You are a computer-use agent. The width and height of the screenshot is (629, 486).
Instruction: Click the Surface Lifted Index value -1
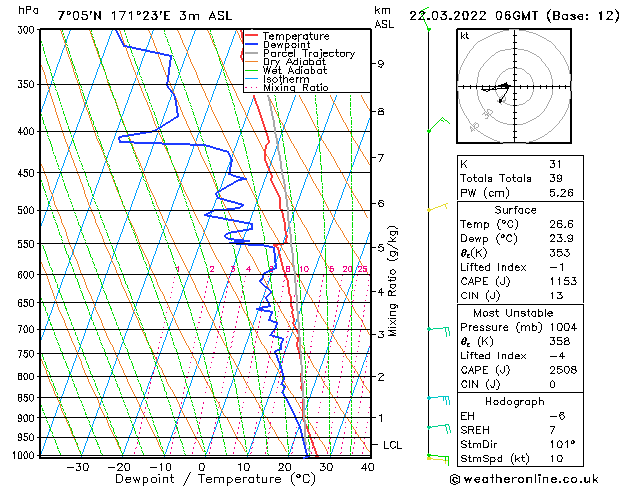[x=558, y=267]
